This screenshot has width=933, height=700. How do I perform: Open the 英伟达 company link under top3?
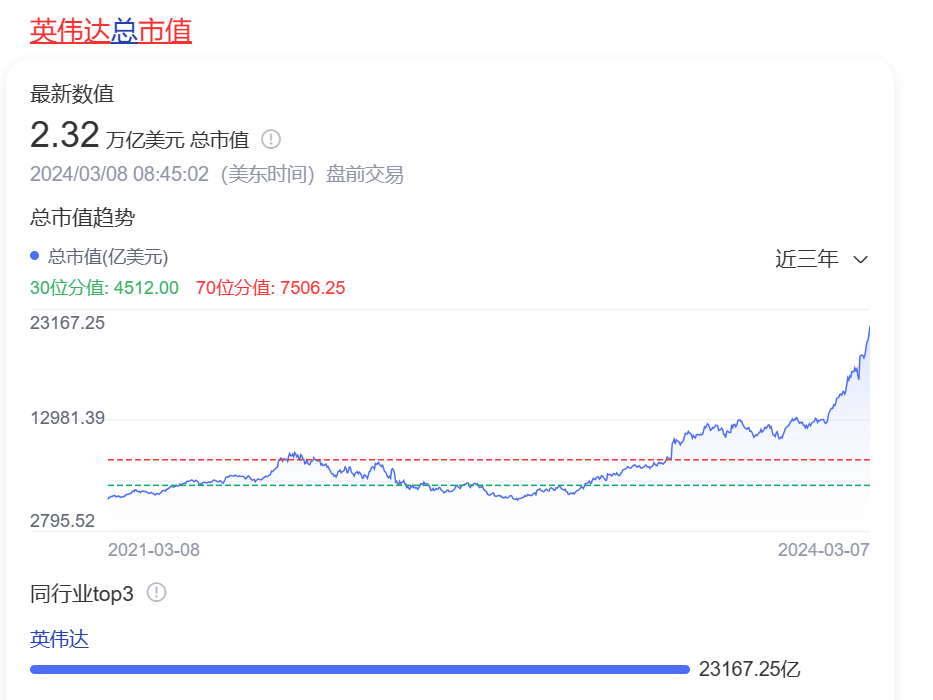[60, 639]
